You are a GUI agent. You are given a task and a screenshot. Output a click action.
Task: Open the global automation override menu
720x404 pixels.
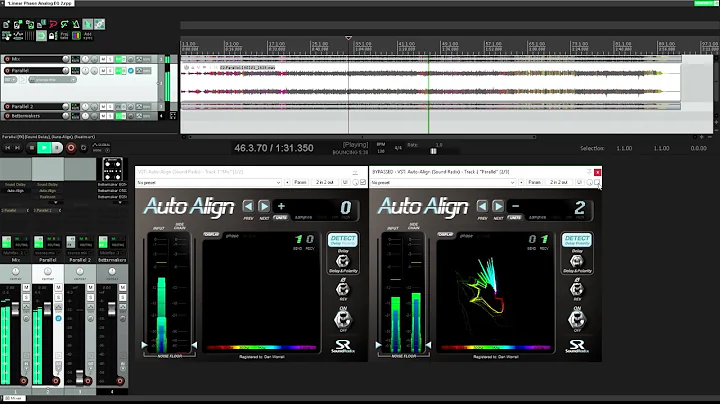[x=101, y=147]
